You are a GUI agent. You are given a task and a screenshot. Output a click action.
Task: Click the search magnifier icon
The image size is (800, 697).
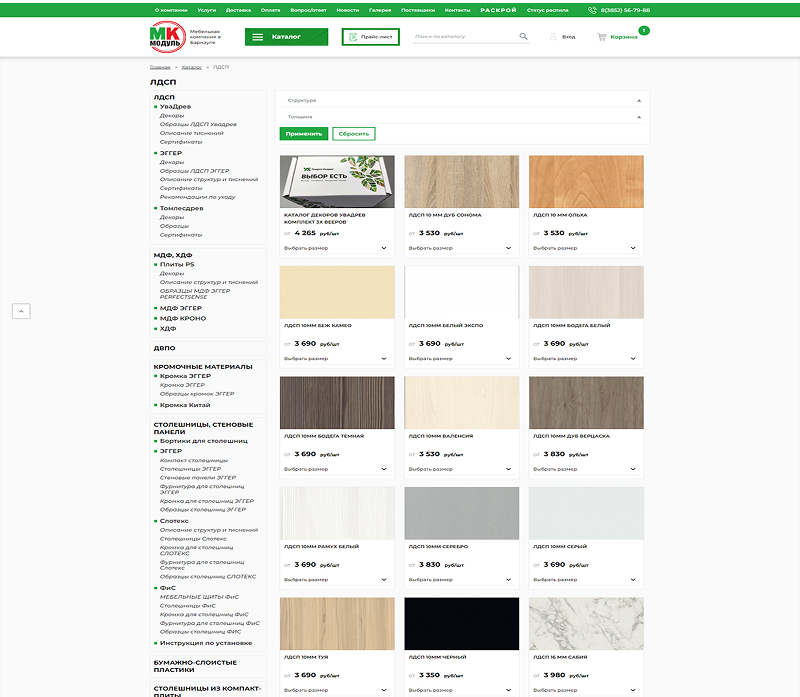click(x=523, y=37)
